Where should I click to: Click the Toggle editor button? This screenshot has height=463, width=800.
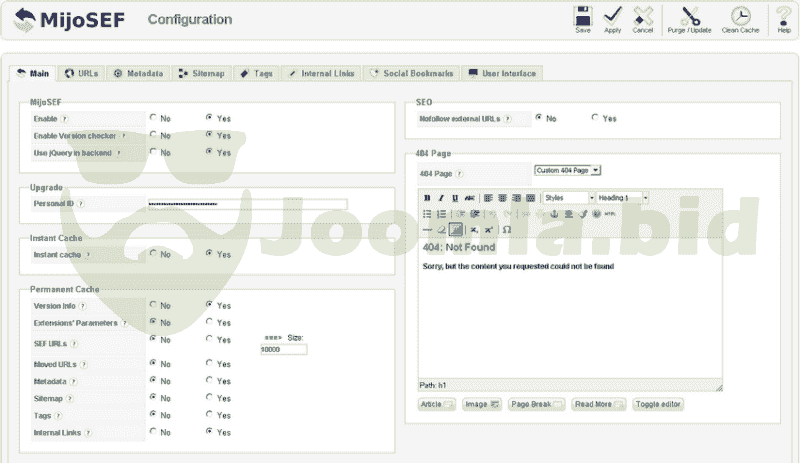[x=658, y=404]
